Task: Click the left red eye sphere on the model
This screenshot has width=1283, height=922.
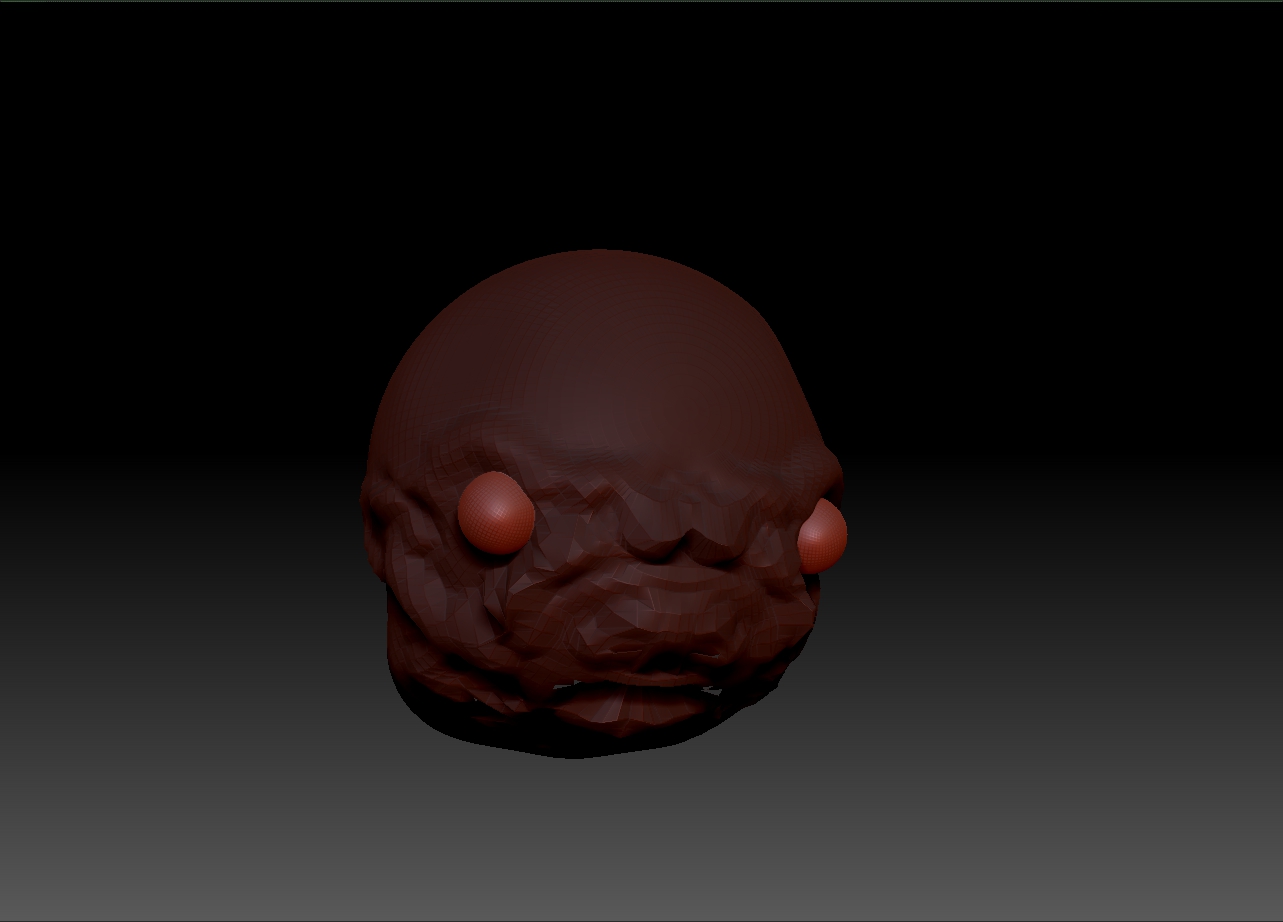Action: pyautogui.click(x=496, y=514)
